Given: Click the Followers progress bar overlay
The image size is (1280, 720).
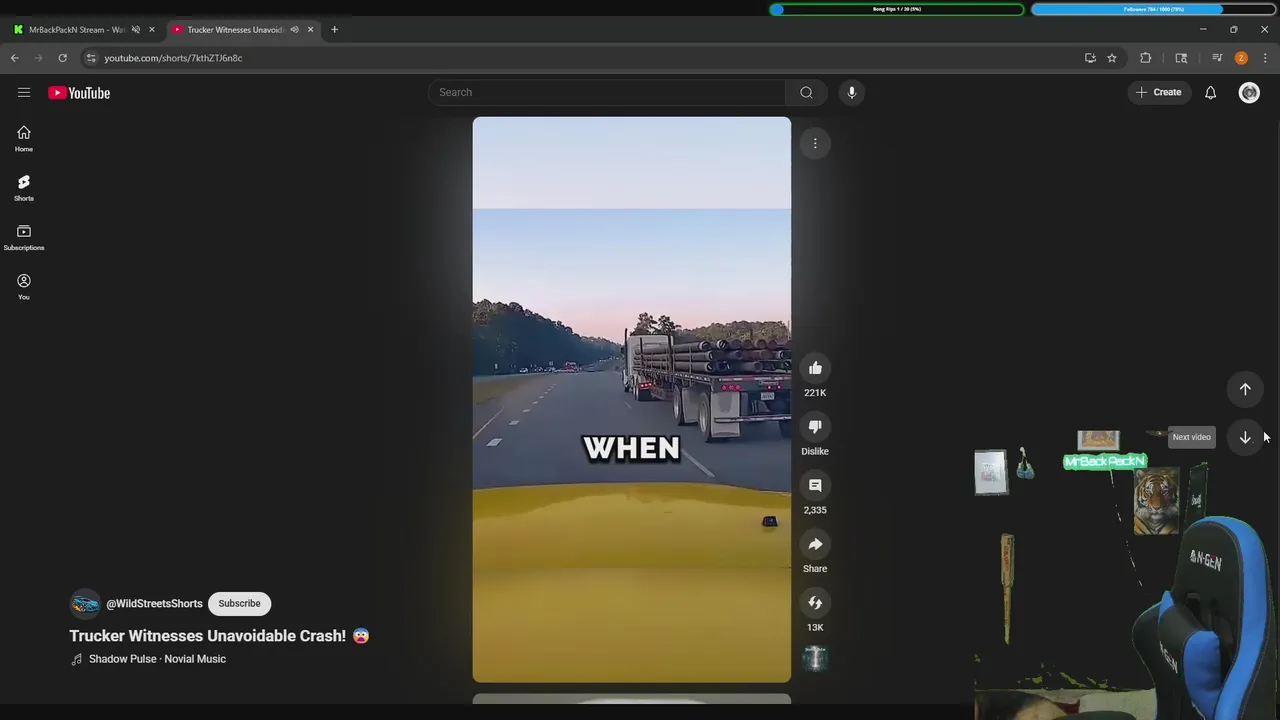Looking at the screenshot, I should click(1154, 9).
